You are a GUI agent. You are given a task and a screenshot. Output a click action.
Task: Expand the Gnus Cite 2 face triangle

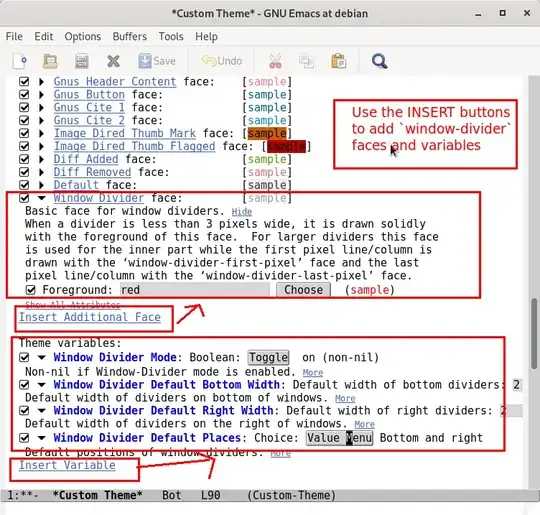tap(41, 120)
